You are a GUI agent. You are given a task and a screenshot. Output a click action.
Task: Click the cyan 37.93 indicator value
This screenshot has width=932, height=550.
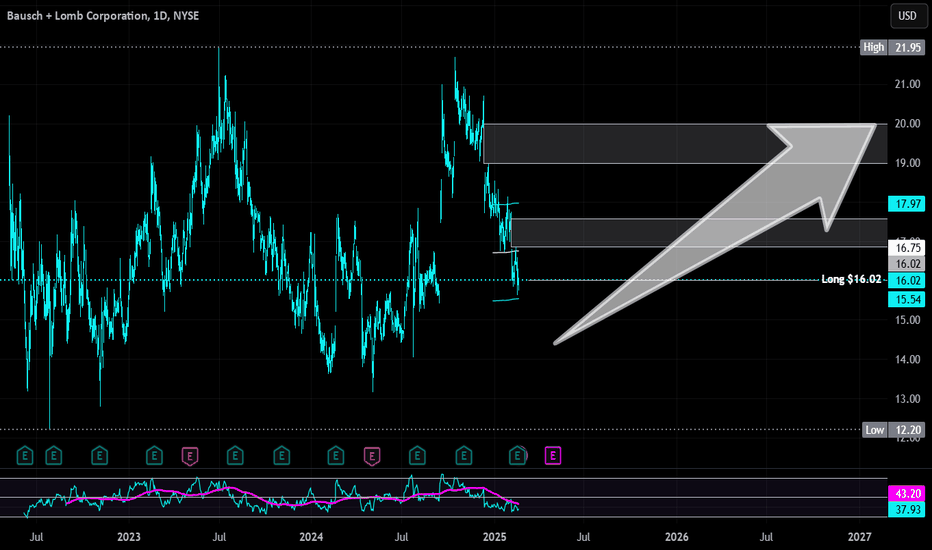[x=906, y=510]
